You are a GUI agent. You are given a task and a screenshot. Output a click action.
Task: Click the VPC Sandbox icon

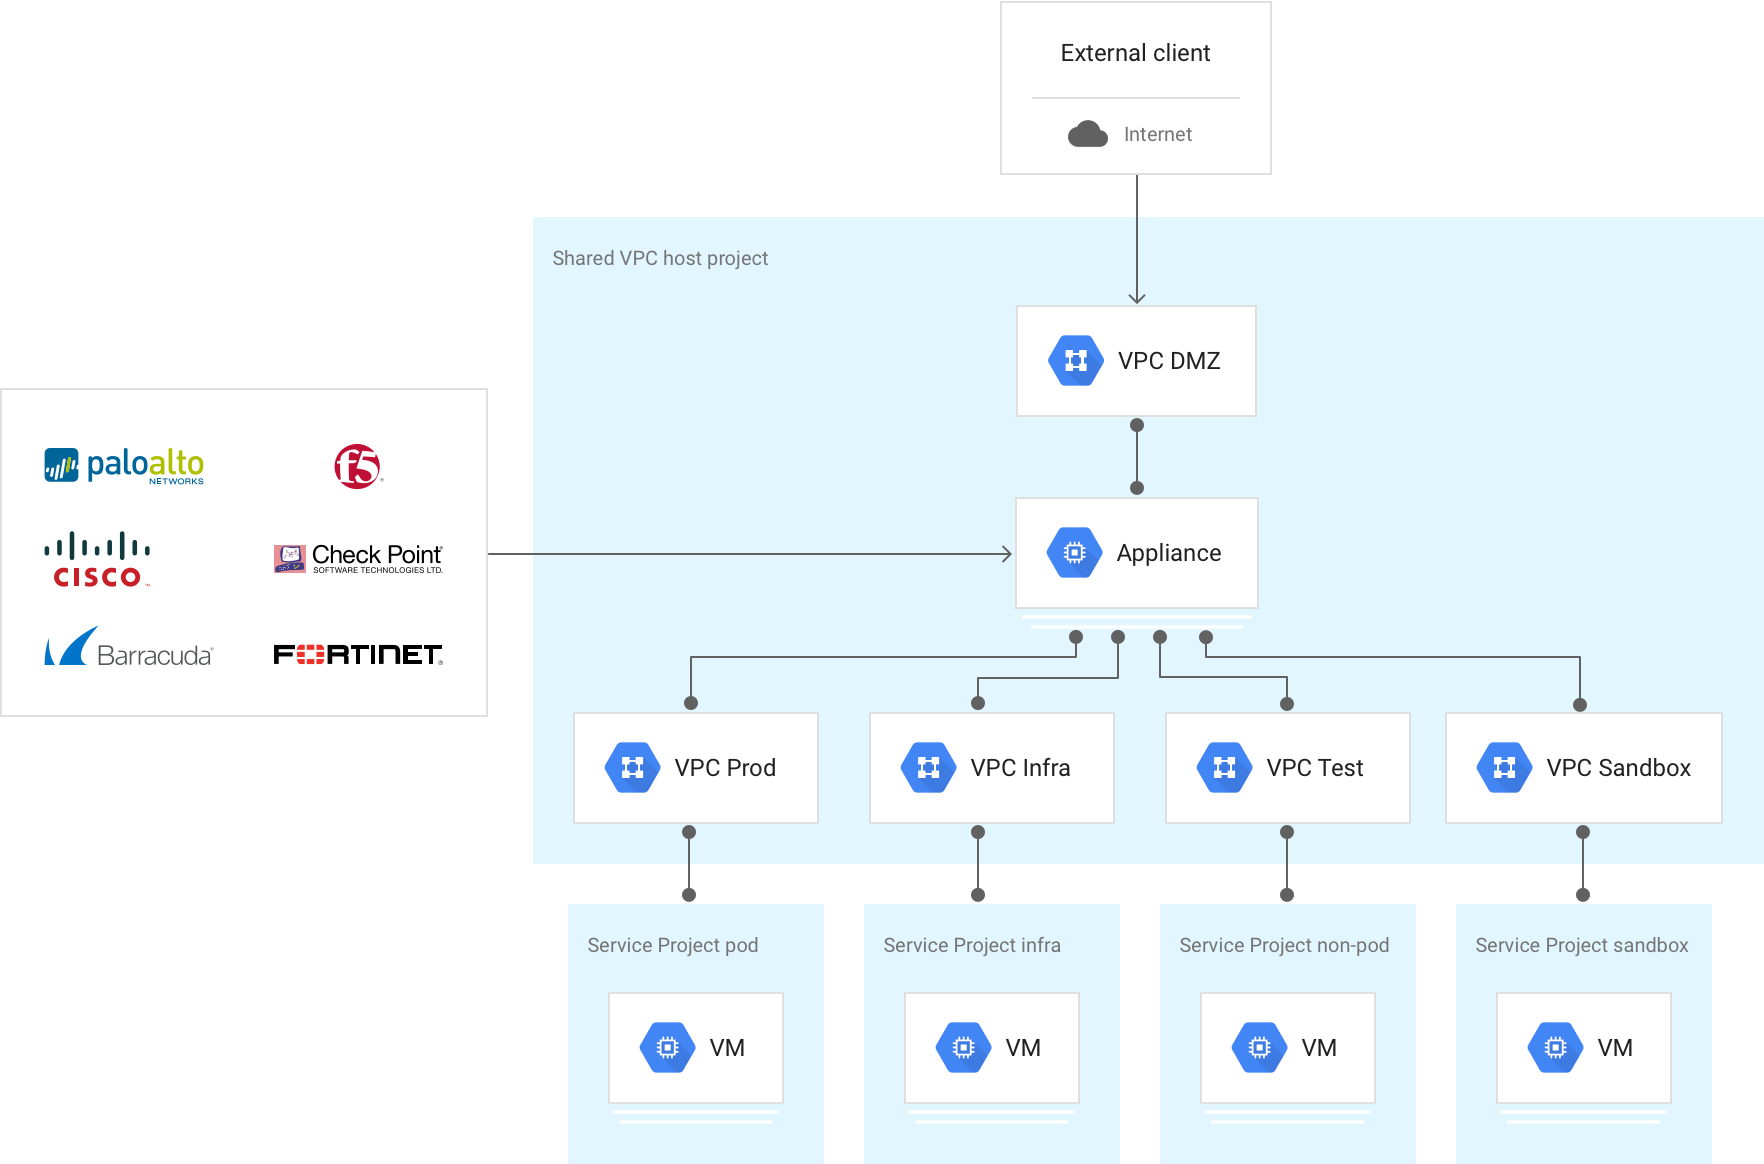tap(1503, 767)
